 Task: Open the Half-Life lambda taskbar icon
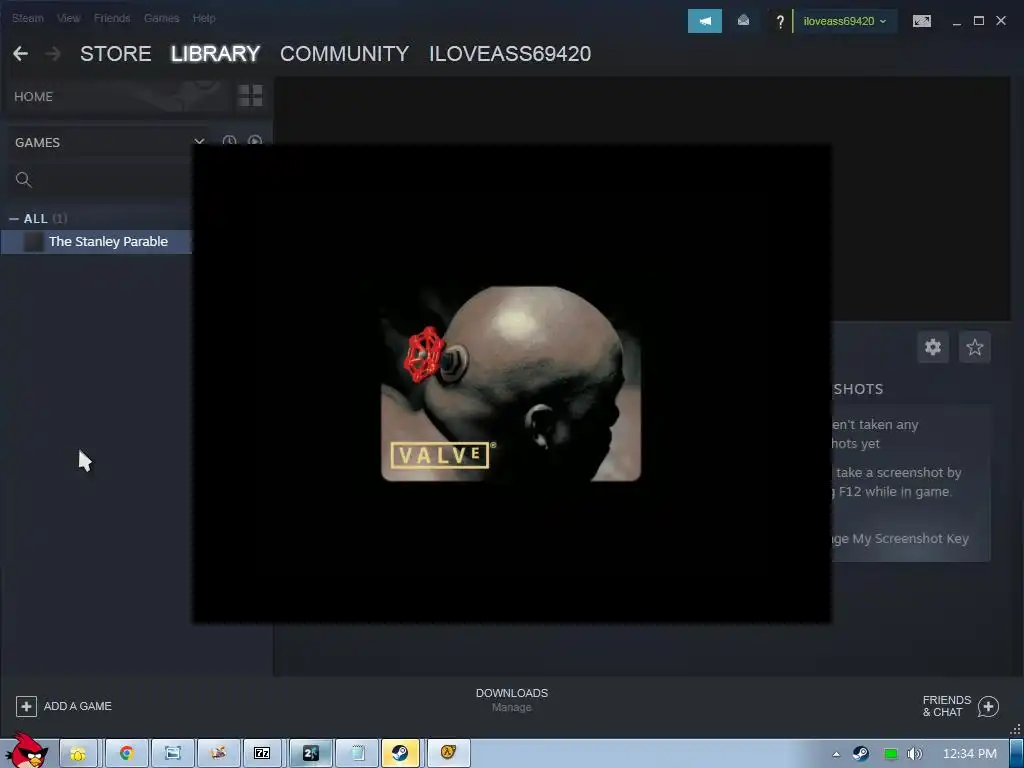(x=448, y=754)
